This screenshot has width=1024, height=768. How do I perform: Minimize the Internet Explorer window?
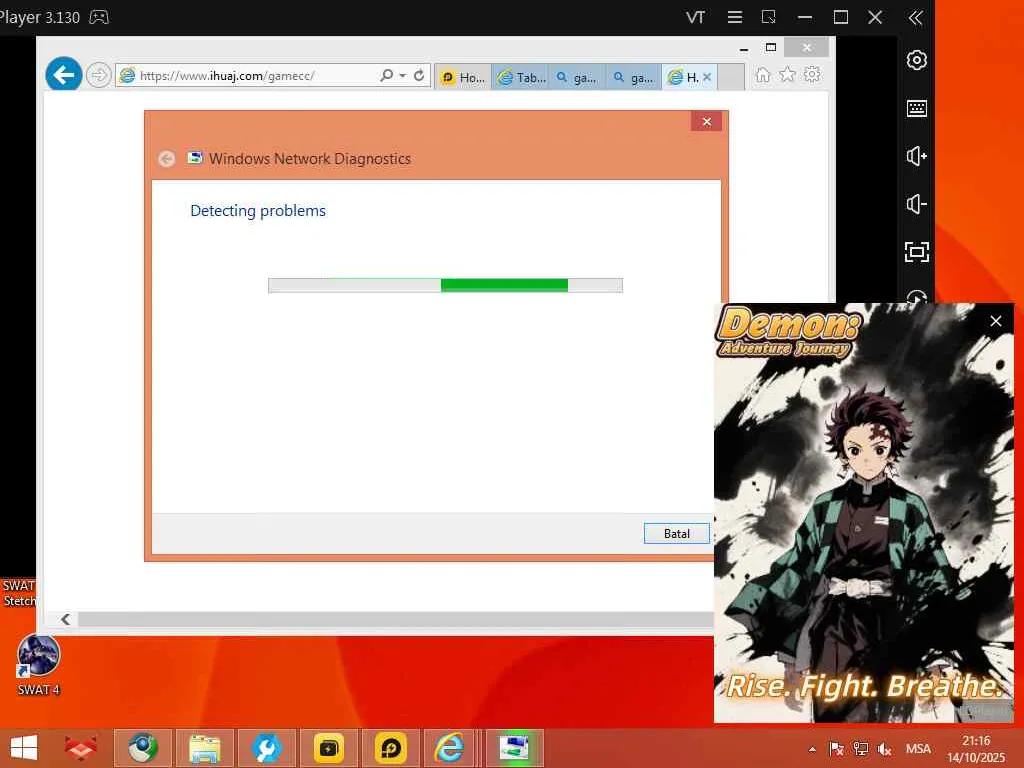click(x=744, y=48)
